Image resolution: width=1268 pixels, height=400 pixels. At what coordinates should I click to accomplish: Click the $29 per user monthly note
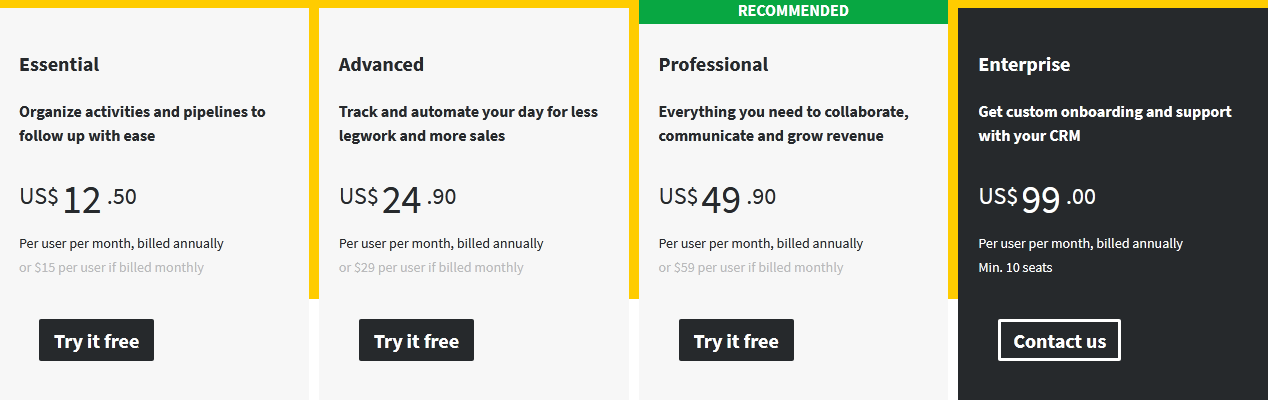click(x=431, y=267)
